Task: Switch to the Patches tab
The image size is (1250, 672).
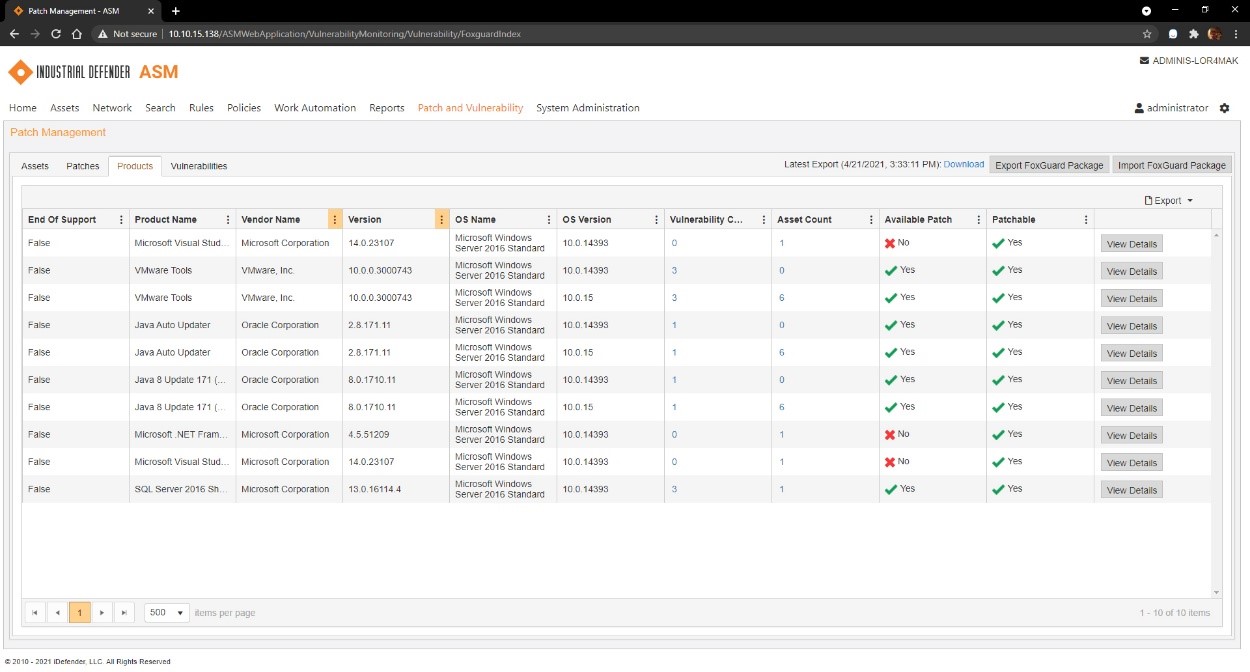Action: tap(83, 166)
